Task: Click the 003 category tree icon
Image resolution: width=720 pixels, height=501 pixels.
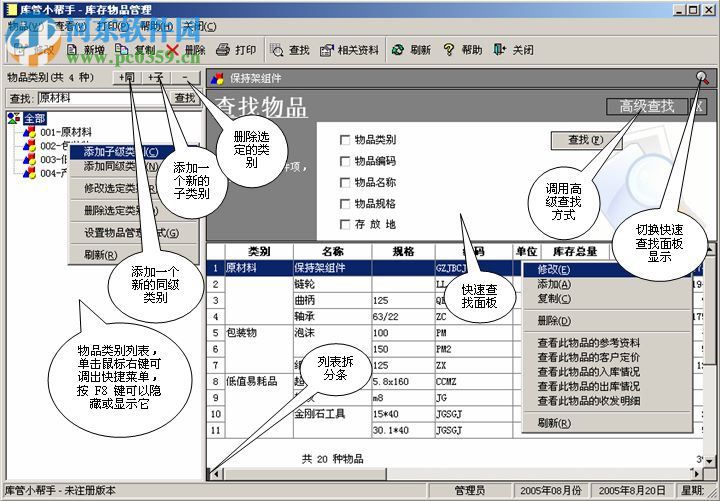Action: tap(30, 159)
